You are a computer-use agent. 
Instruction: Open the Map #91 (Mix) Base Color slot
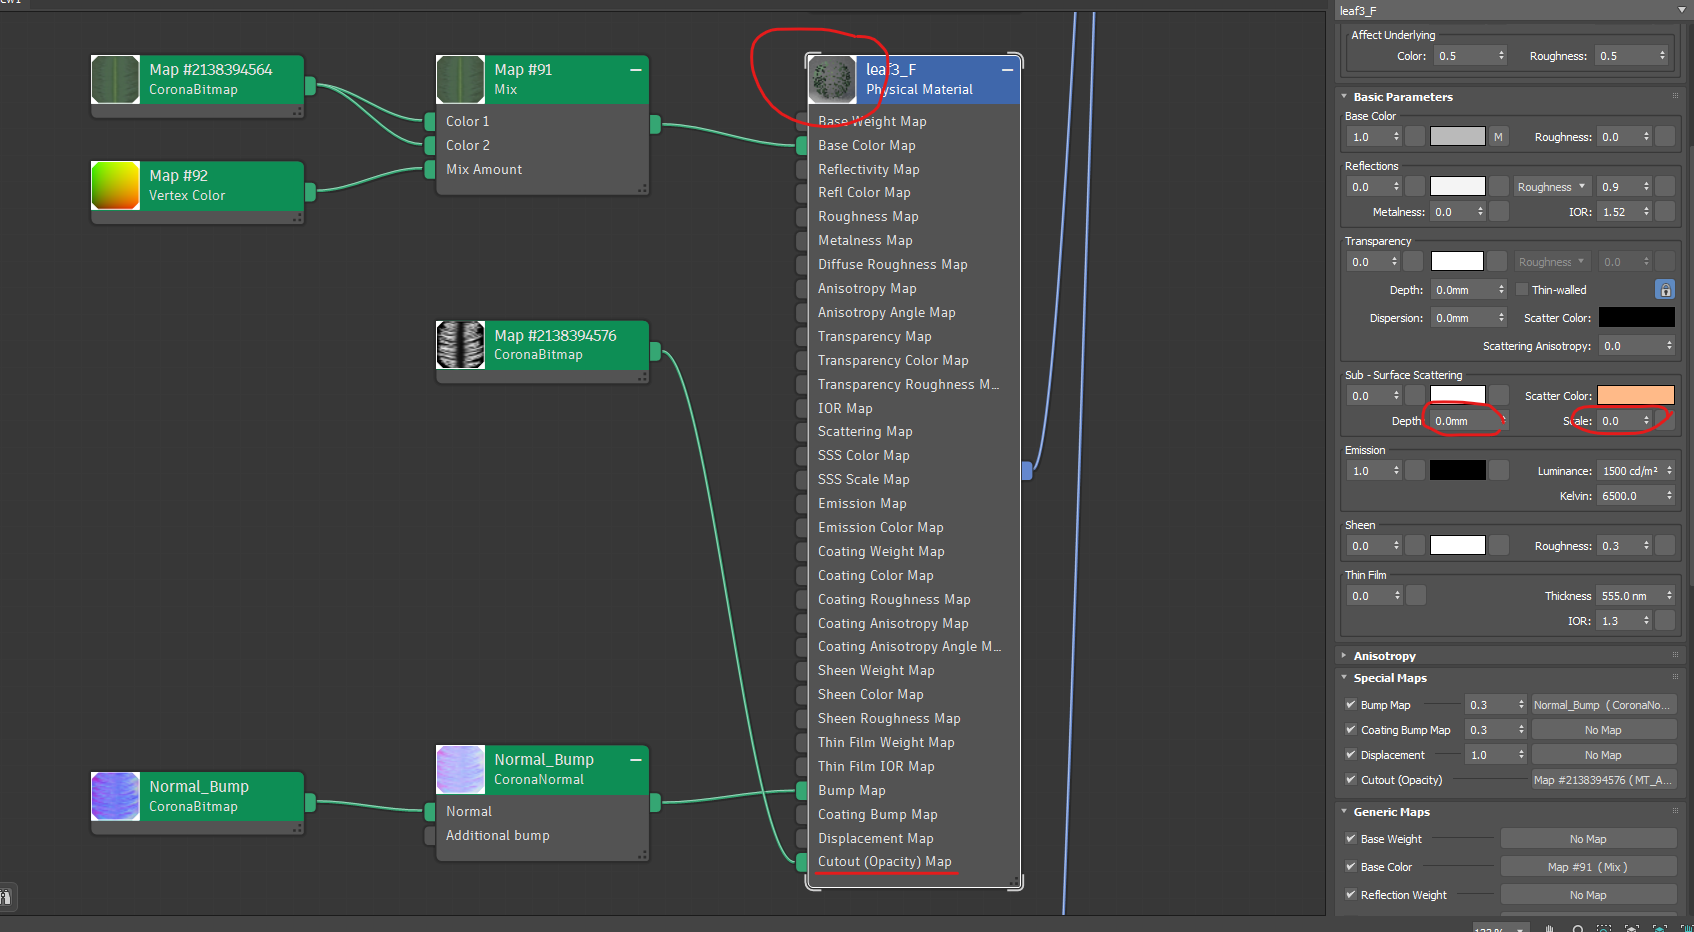click(x=1588, y=867)
